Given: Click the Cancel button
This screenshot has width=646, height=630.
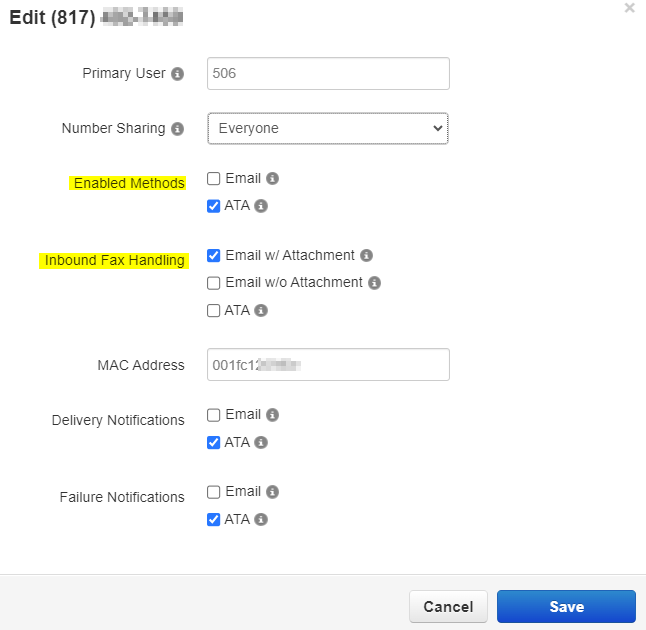Looking at the screenshot, I should point(448,607).
